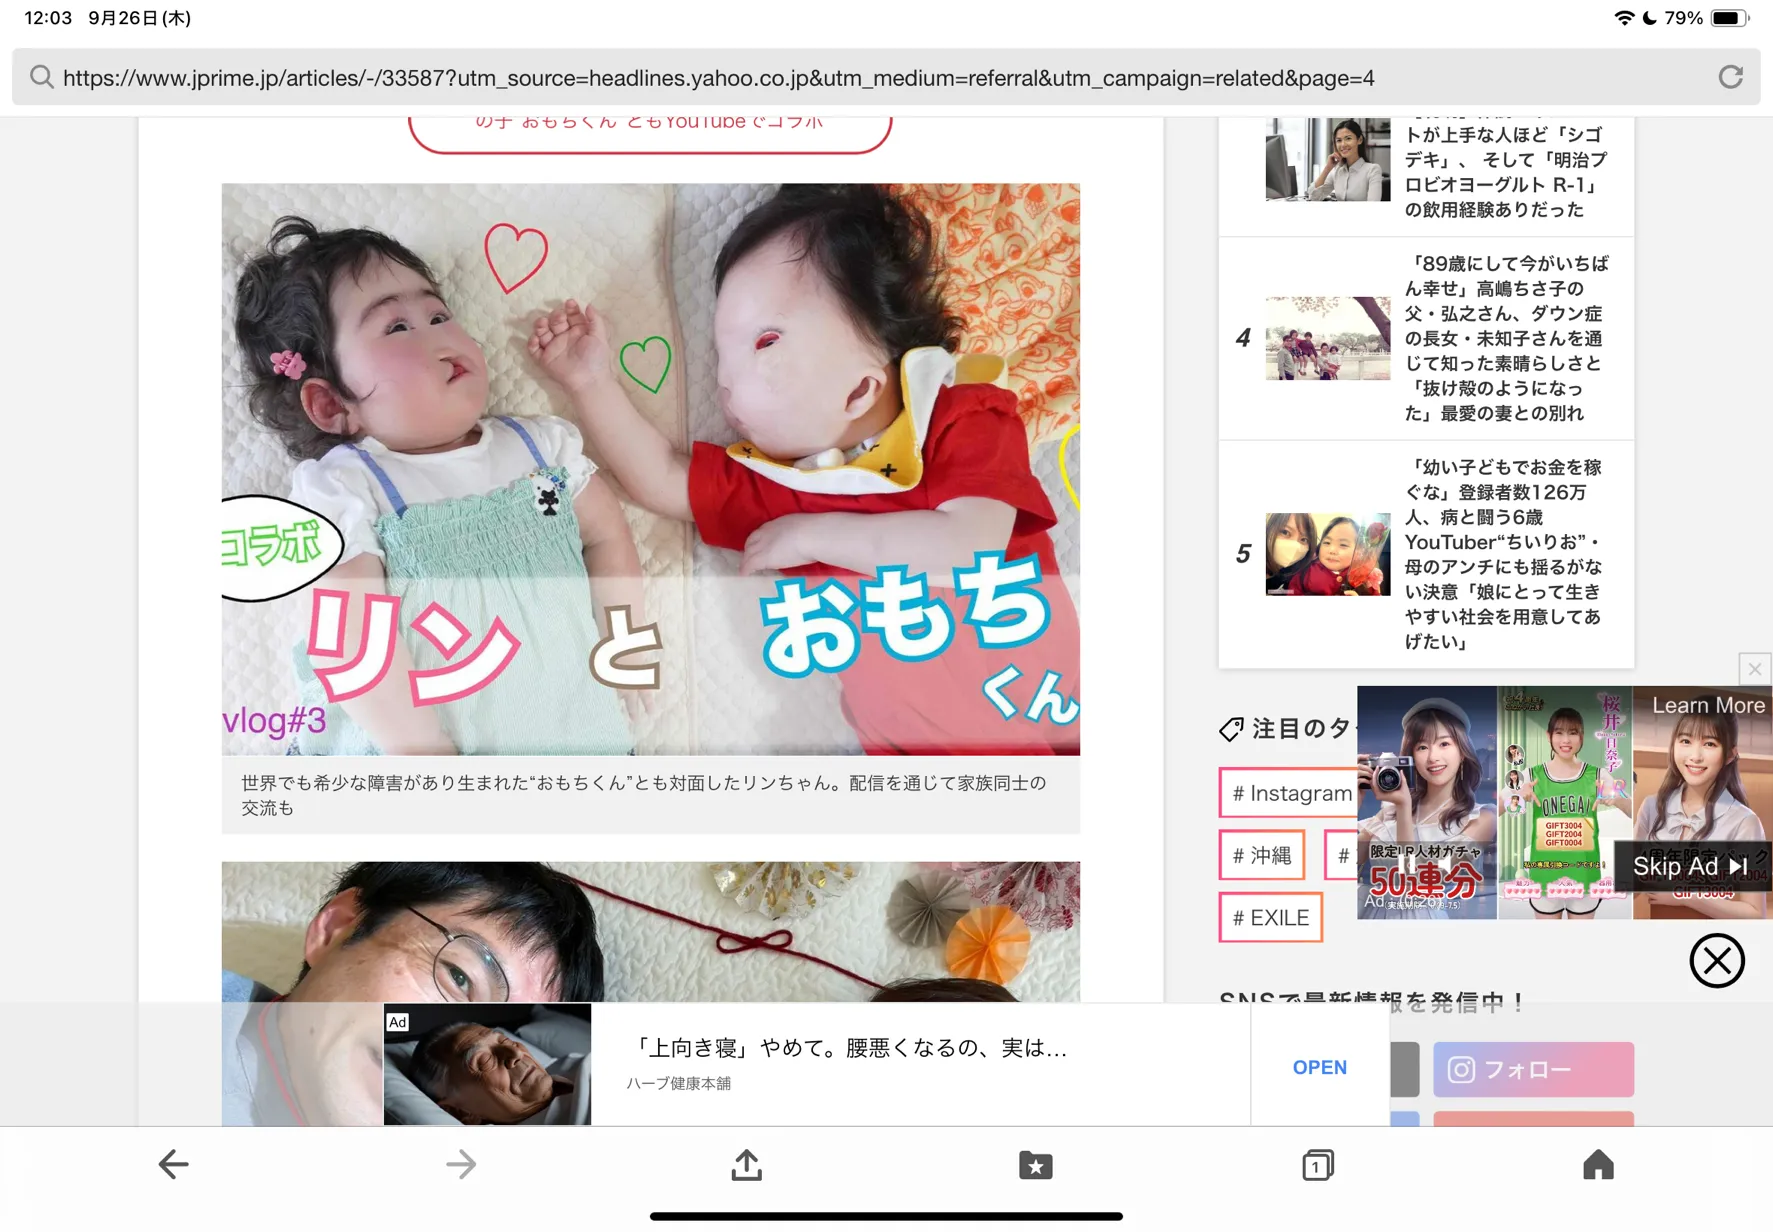Tap the Instagram フォロー button
Viewport: 1773px width, 1232px height.
1533,1069
